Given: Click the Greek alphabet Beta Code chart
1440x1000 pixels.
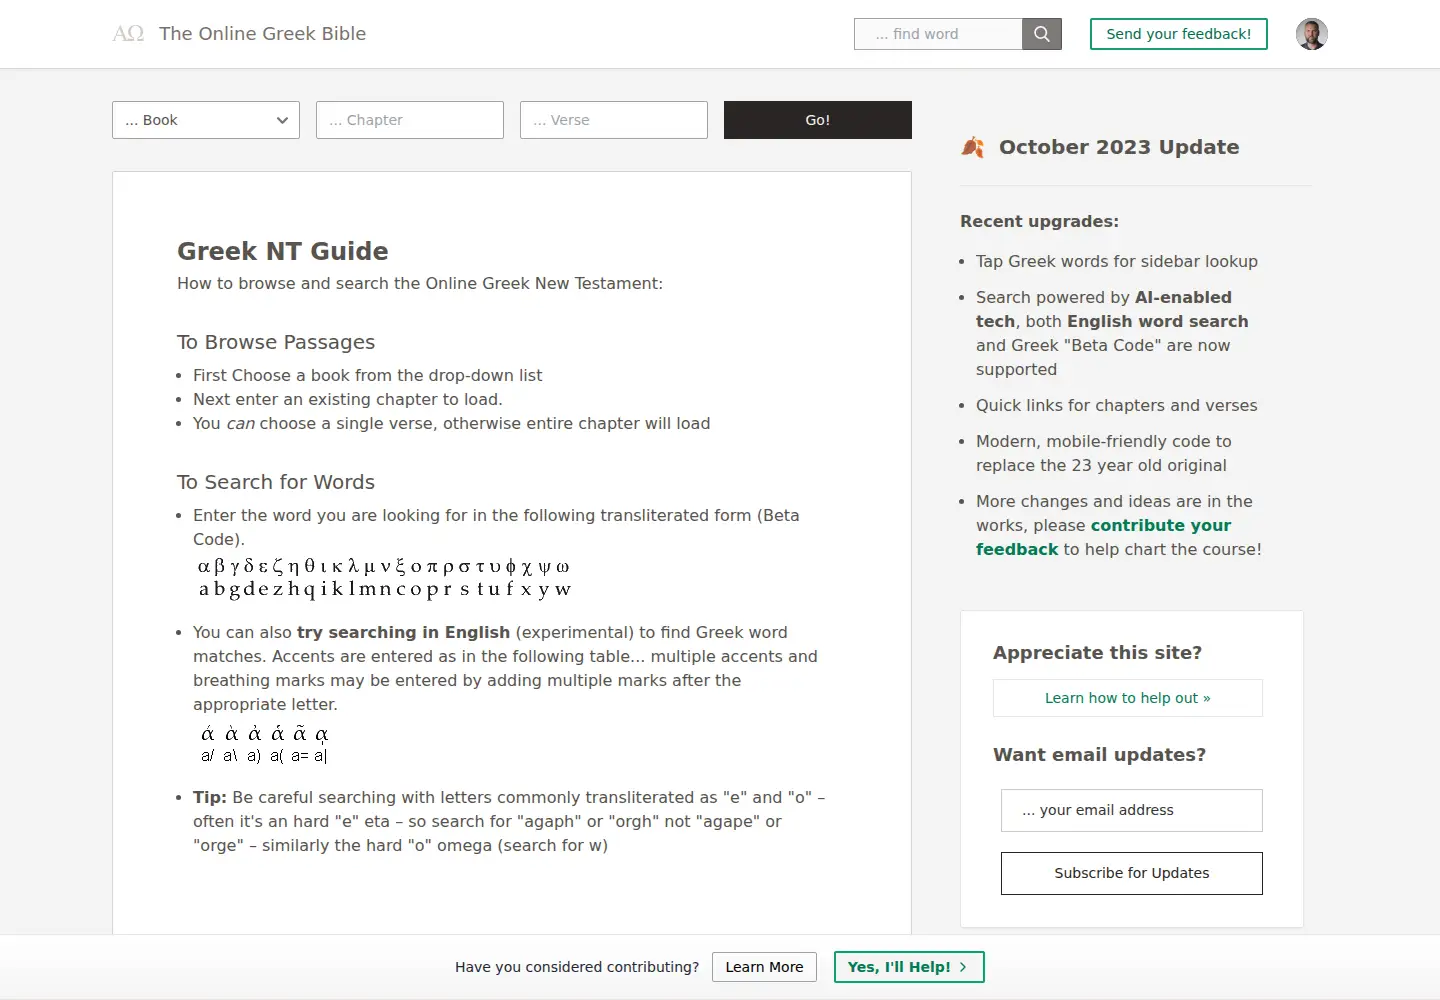Looking at the screenshot, I should click(384, 578).
